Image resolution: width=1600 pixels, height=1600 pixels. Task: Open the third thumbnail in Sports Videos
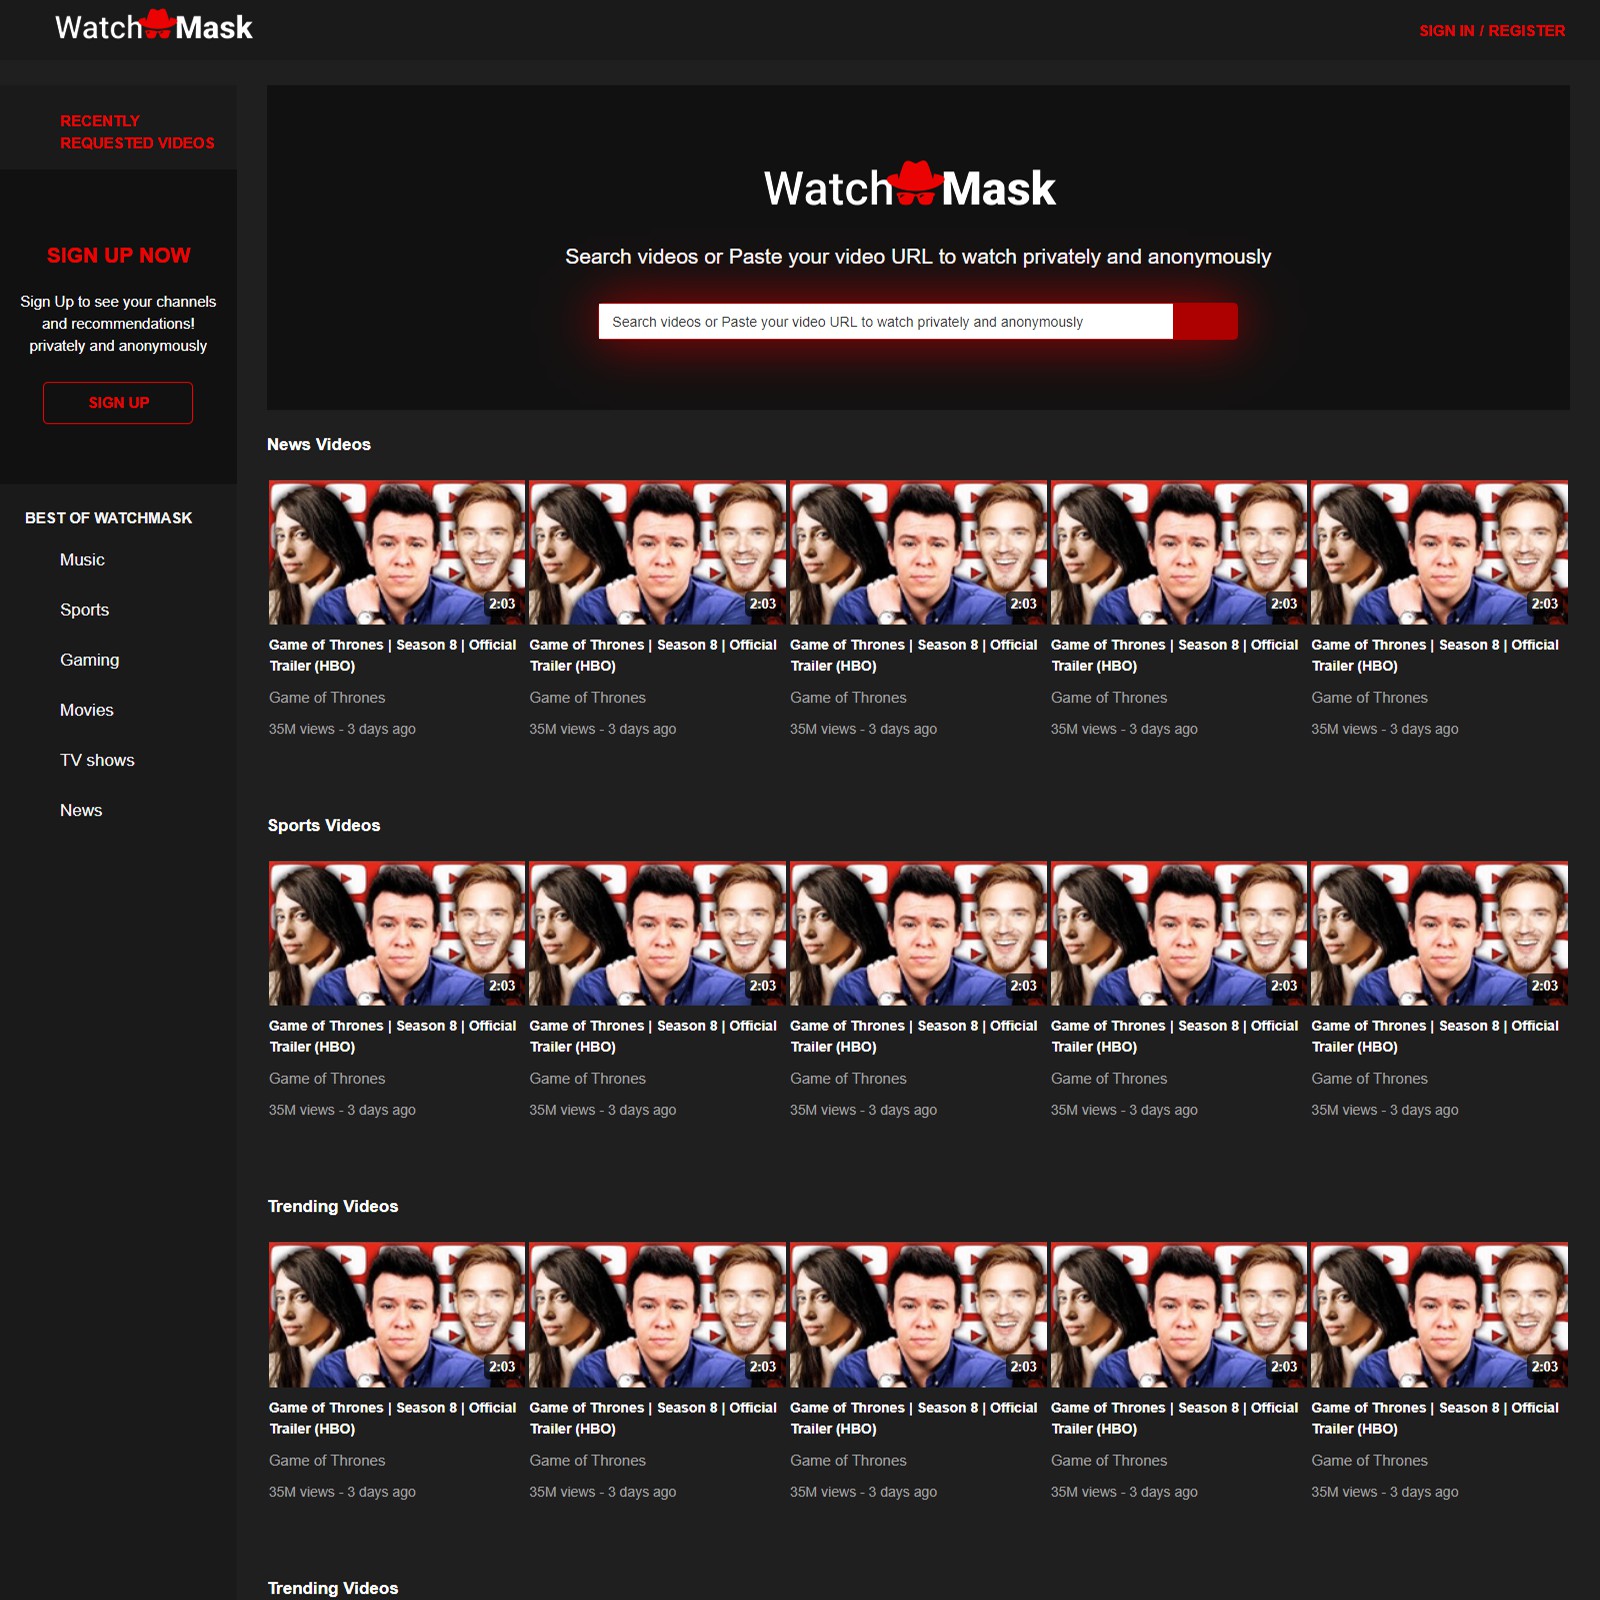click(918, 934)
